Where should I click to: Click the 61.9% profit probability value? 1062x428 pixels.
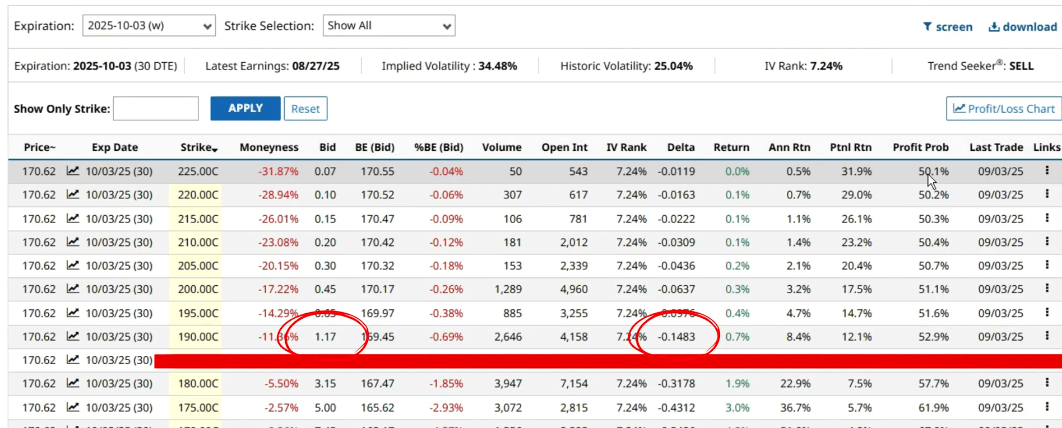(x=933, y=407)
